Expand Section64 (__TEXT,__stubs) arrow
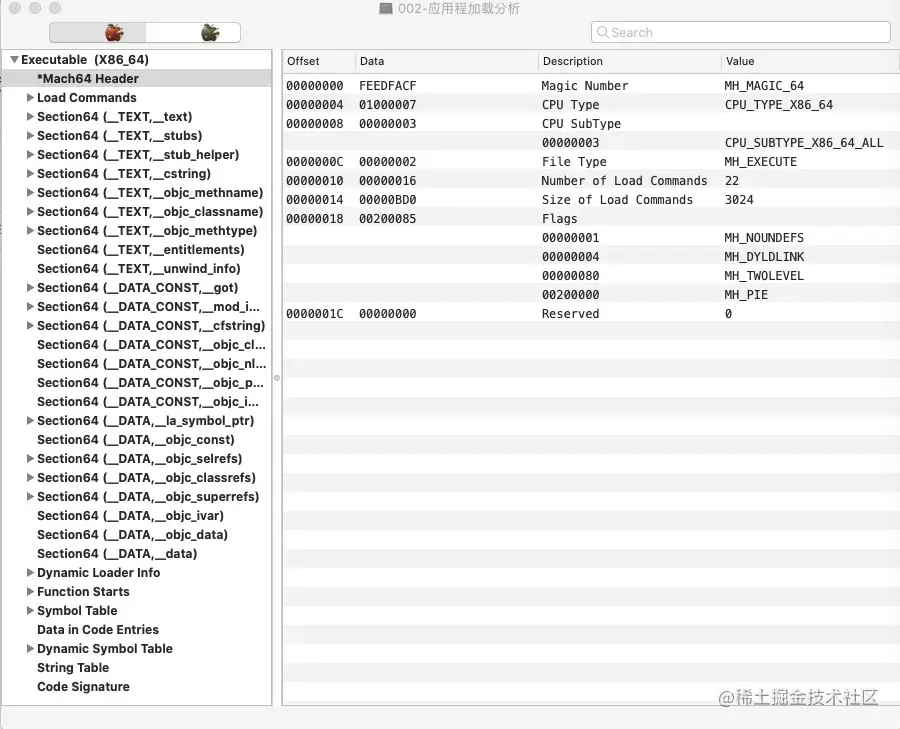This screenshot has width=900, height=729. [x=30, y=135]
